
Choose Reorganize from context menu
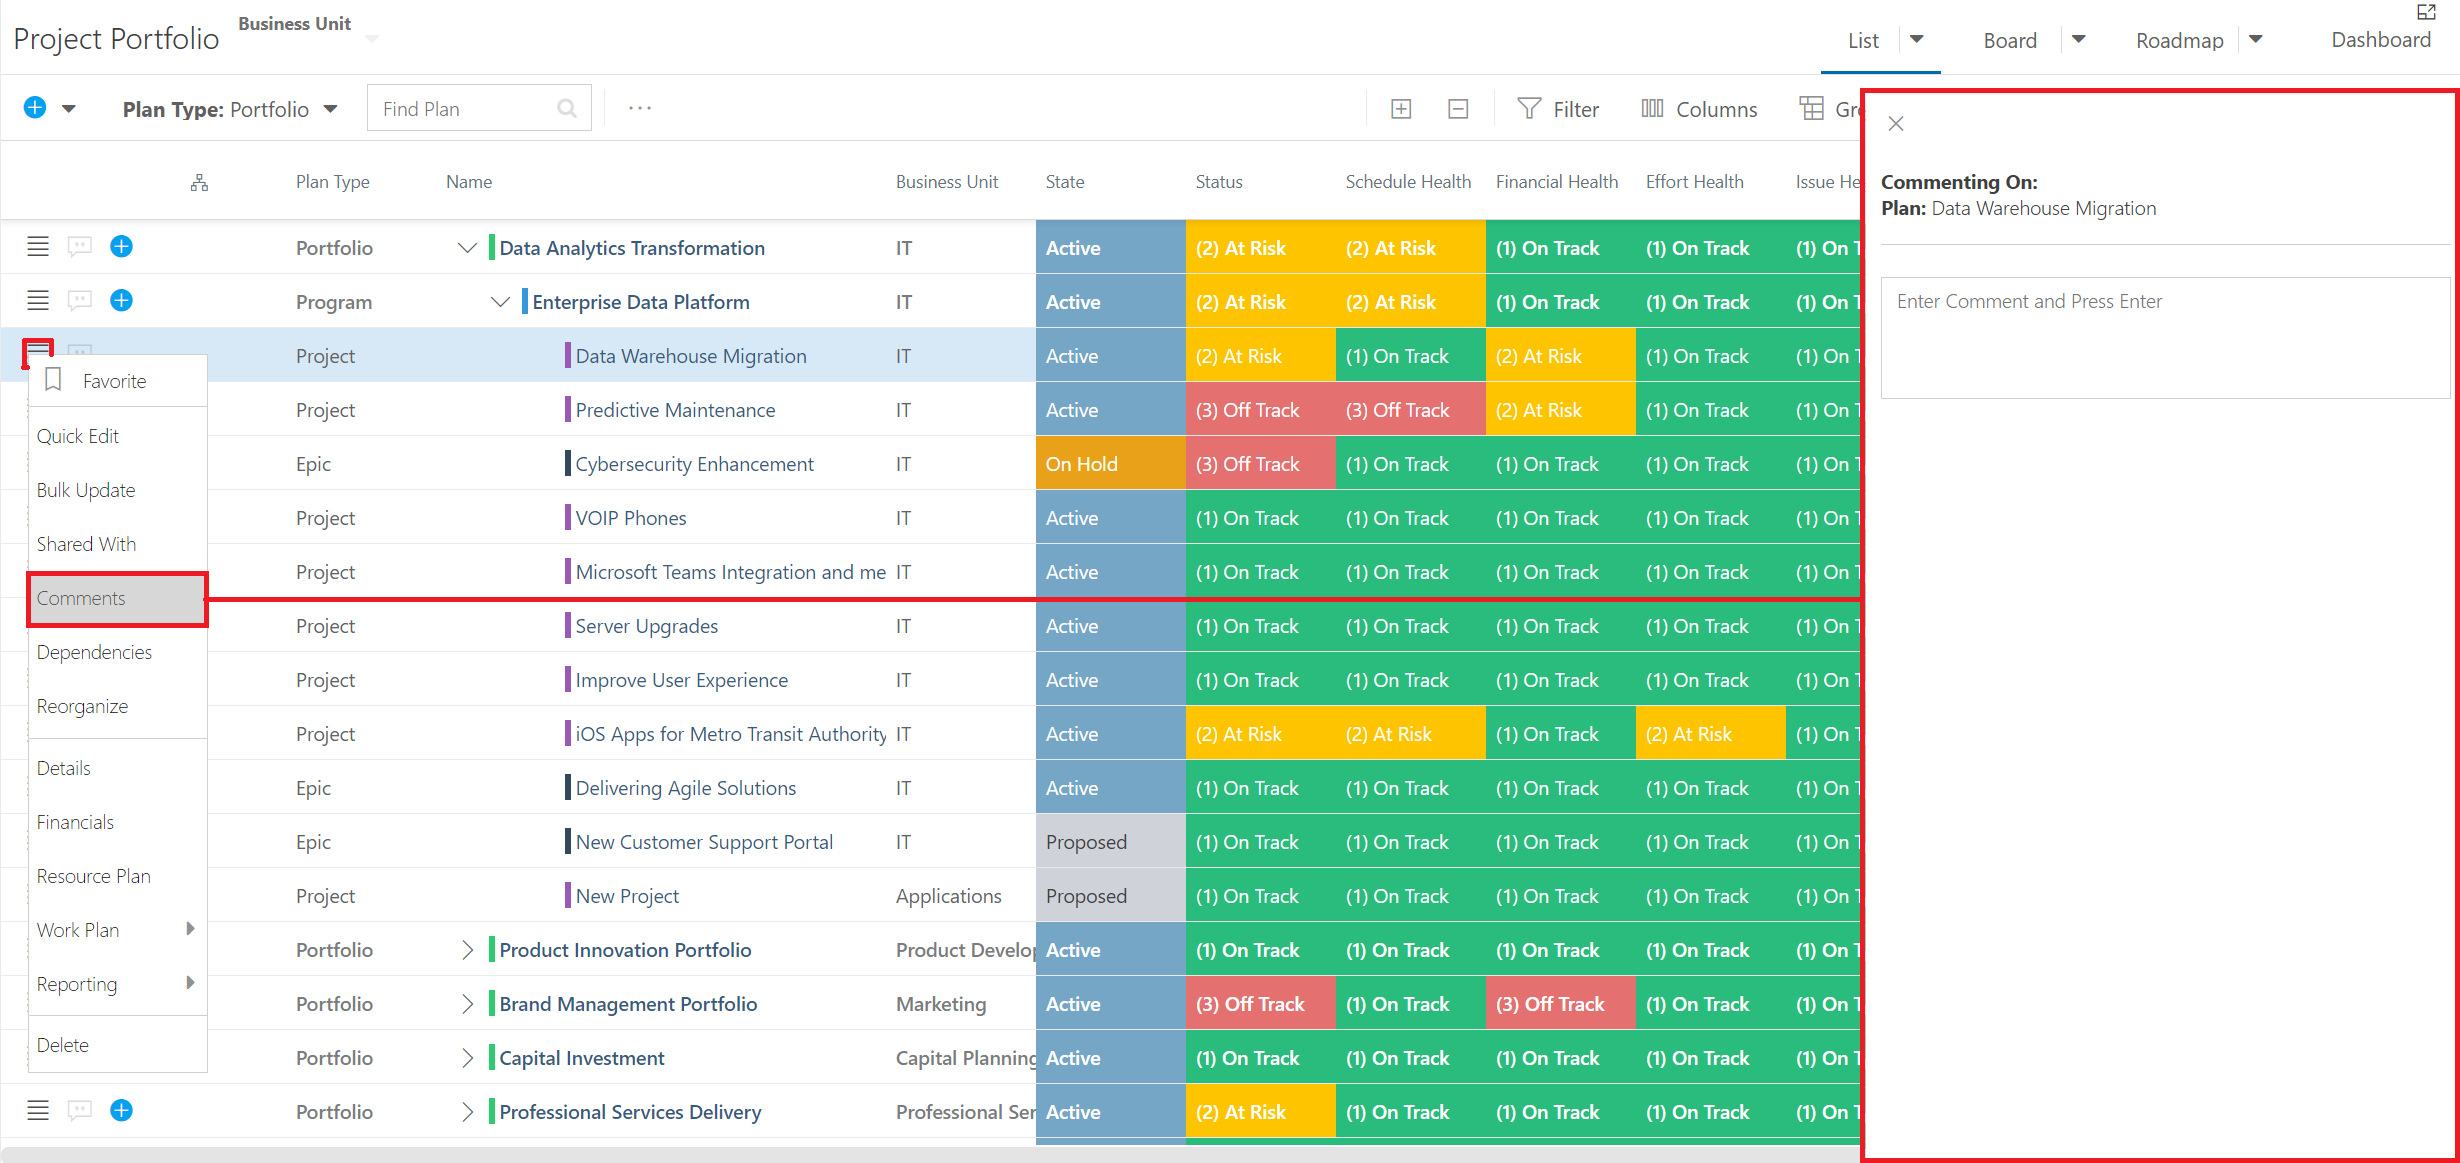coord(118,706)
